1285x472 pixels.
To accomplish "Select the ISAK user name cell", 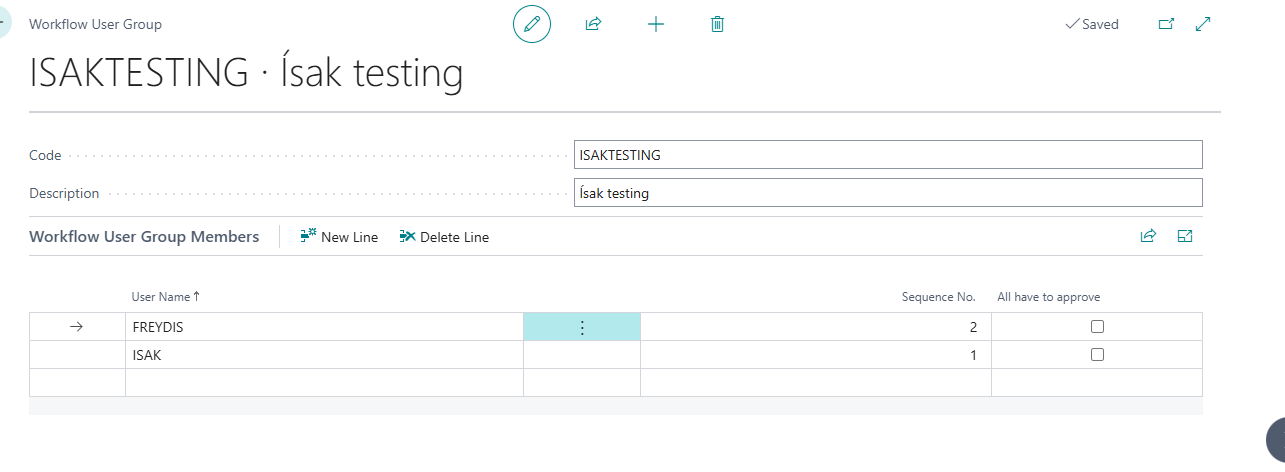I will click(324, 355).
